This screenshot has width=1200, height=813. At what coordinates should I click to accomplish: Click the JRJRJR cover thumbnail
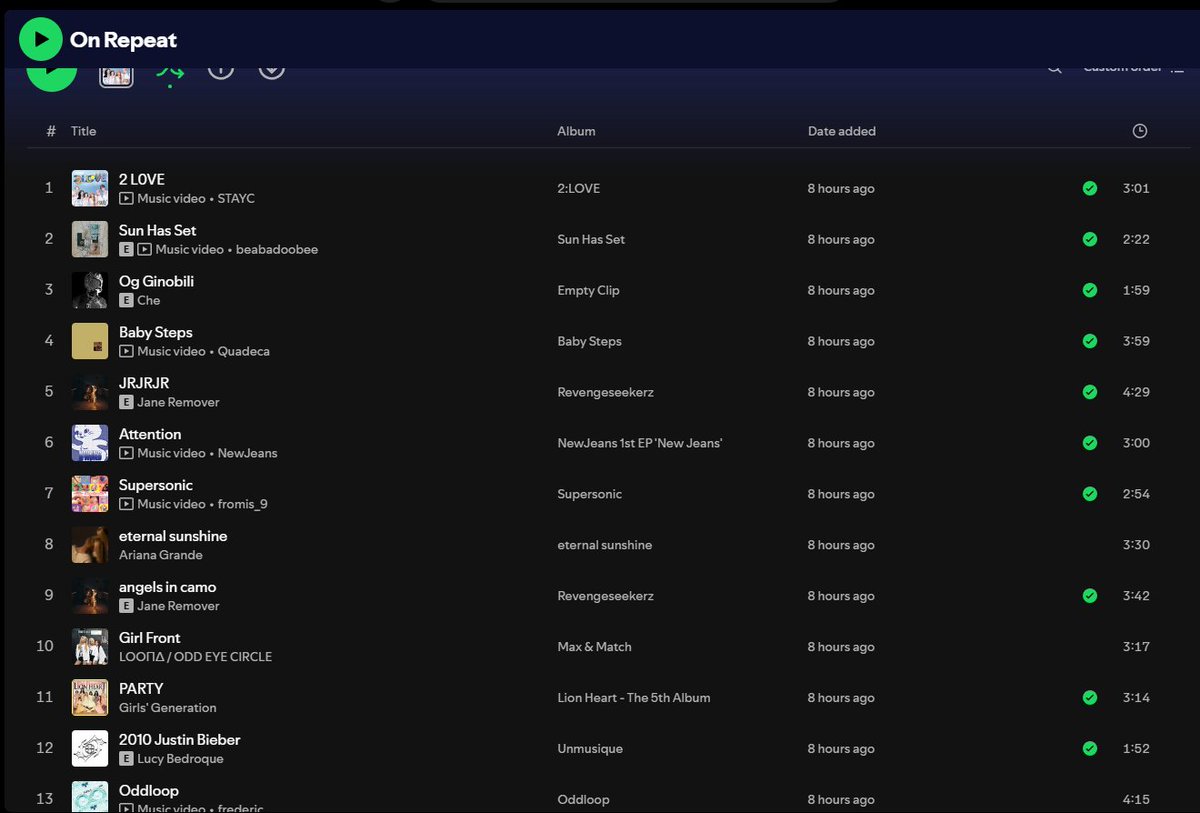pyautogui.click(x=90, y=392)
